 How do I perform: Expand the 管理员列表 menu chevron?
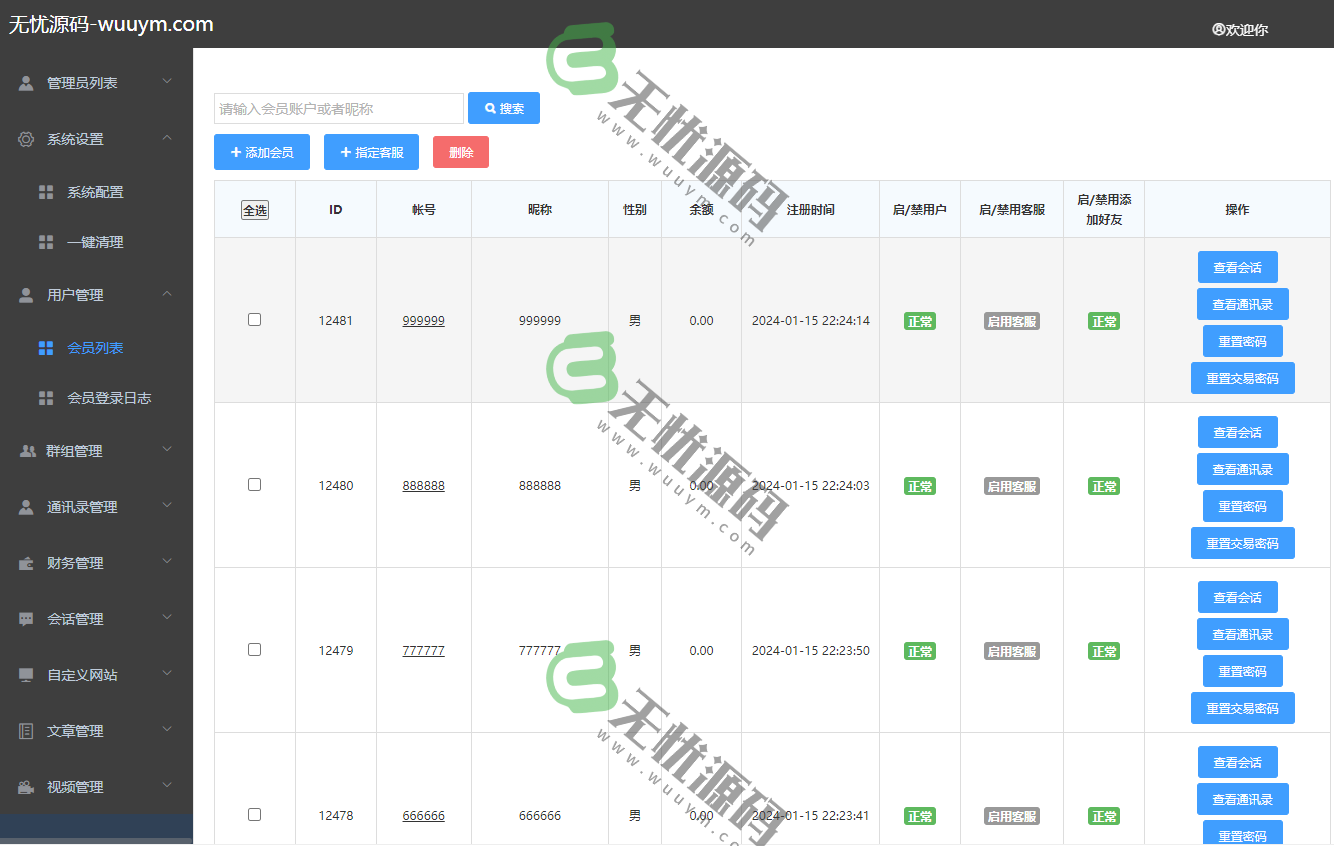coord(167,82)
